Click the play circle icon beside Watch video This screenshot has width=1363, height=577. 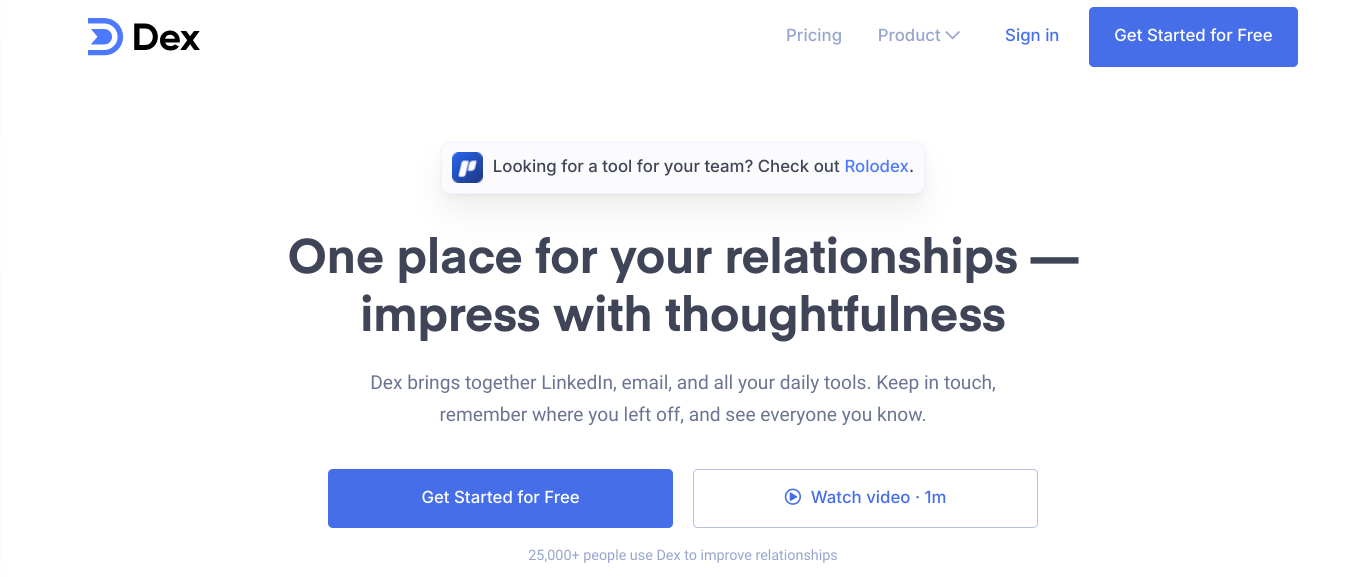[793, 497]
